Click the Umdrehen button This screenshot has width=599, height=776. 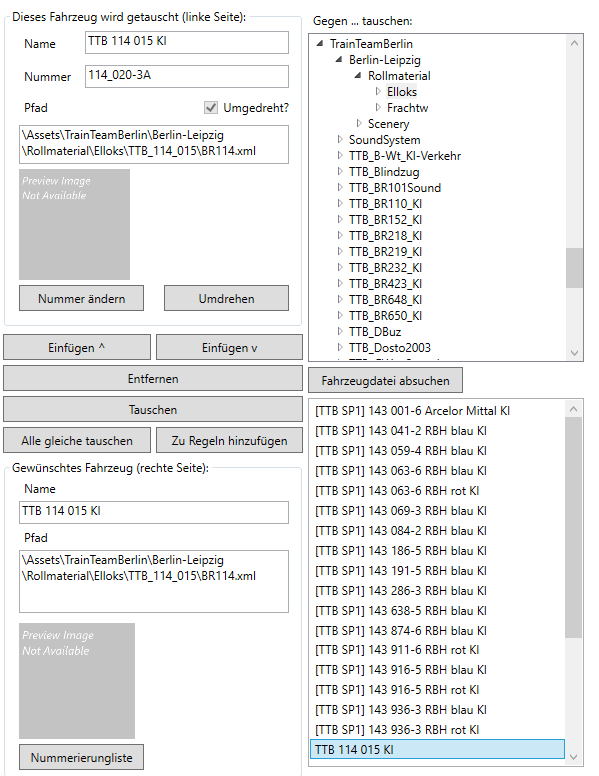226,298
